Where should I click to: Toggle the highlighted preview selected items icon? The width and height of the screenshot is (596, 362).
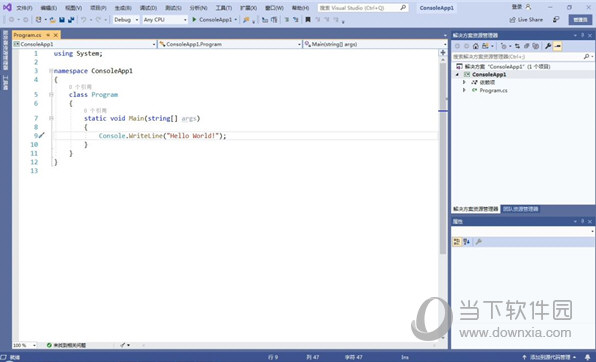click(x=557, y=46)
